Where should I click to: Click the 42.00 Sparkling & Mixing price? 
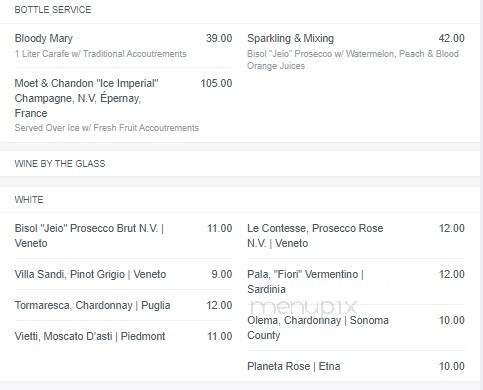[x=451, y=38]
